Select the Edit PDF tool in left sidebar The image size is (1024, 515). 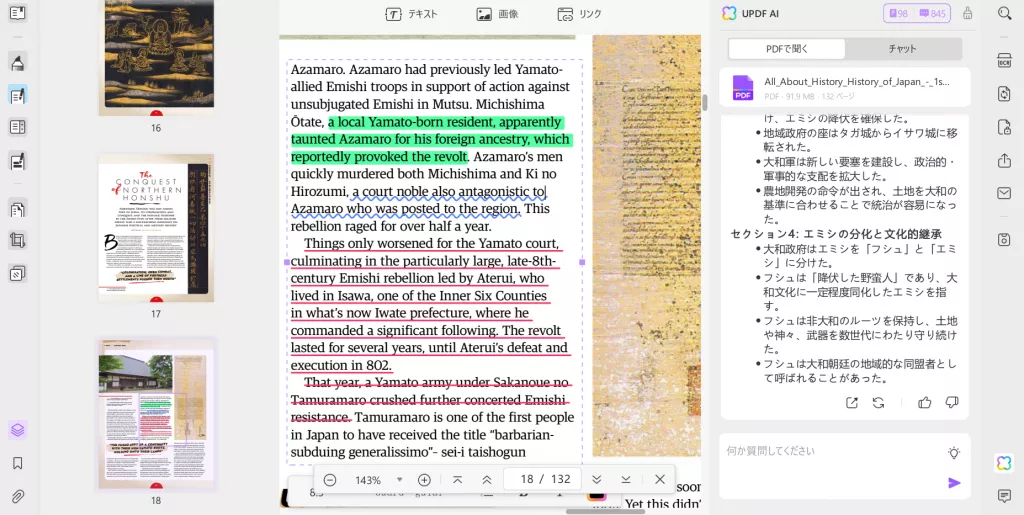[18, 95]
